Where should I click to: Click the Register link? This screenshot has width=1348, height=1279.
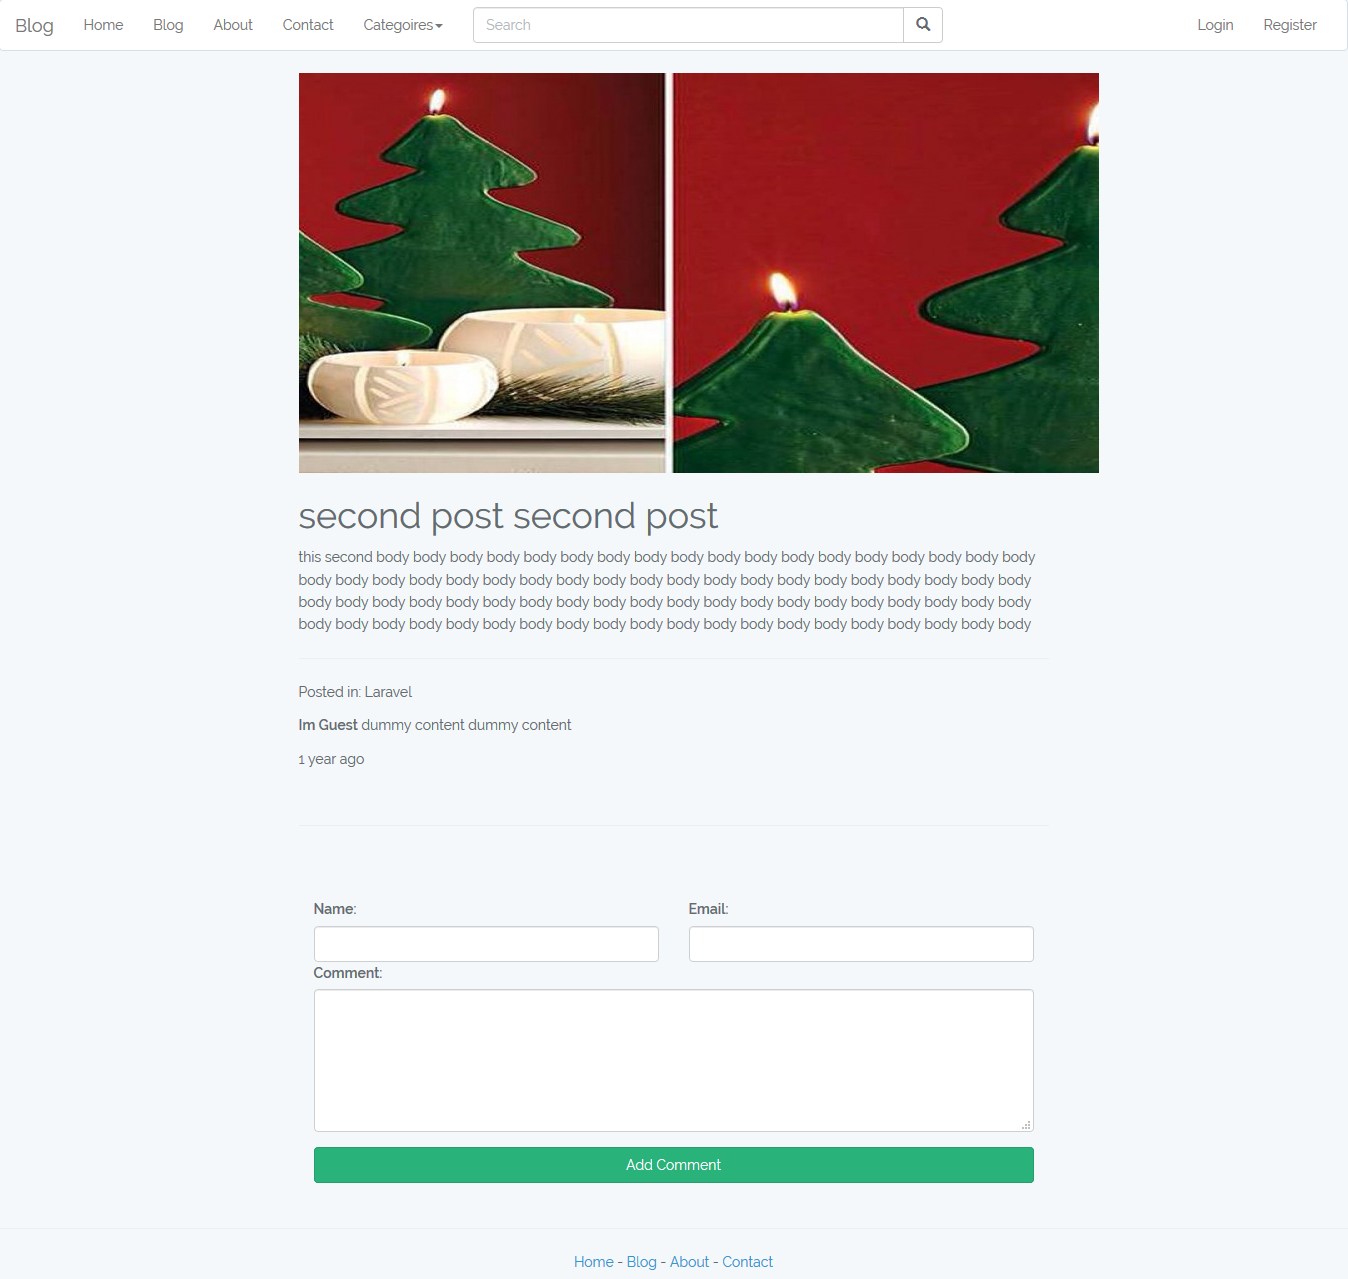click(x=1290, y=25)
